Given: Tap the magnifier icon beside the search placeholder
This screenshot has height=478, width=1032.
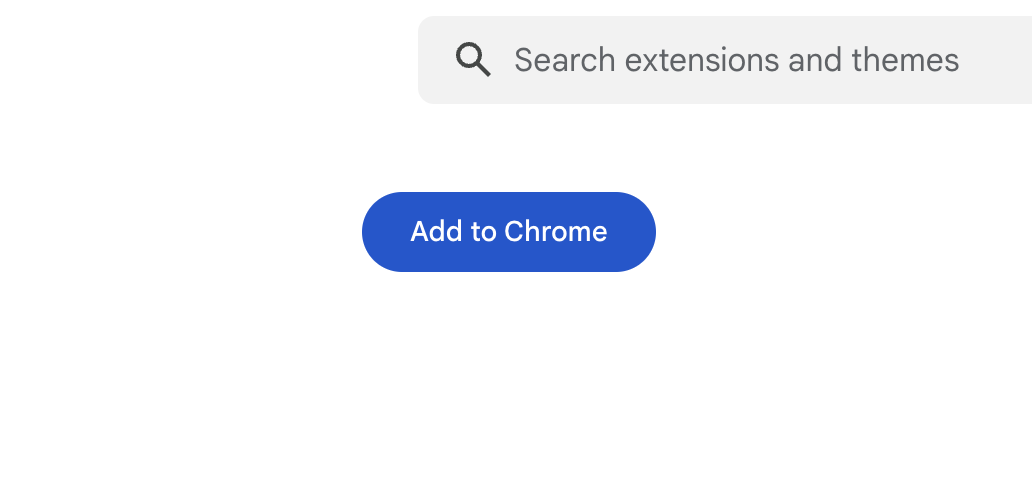Looking at the screenshot, I should tap(473, 60).
